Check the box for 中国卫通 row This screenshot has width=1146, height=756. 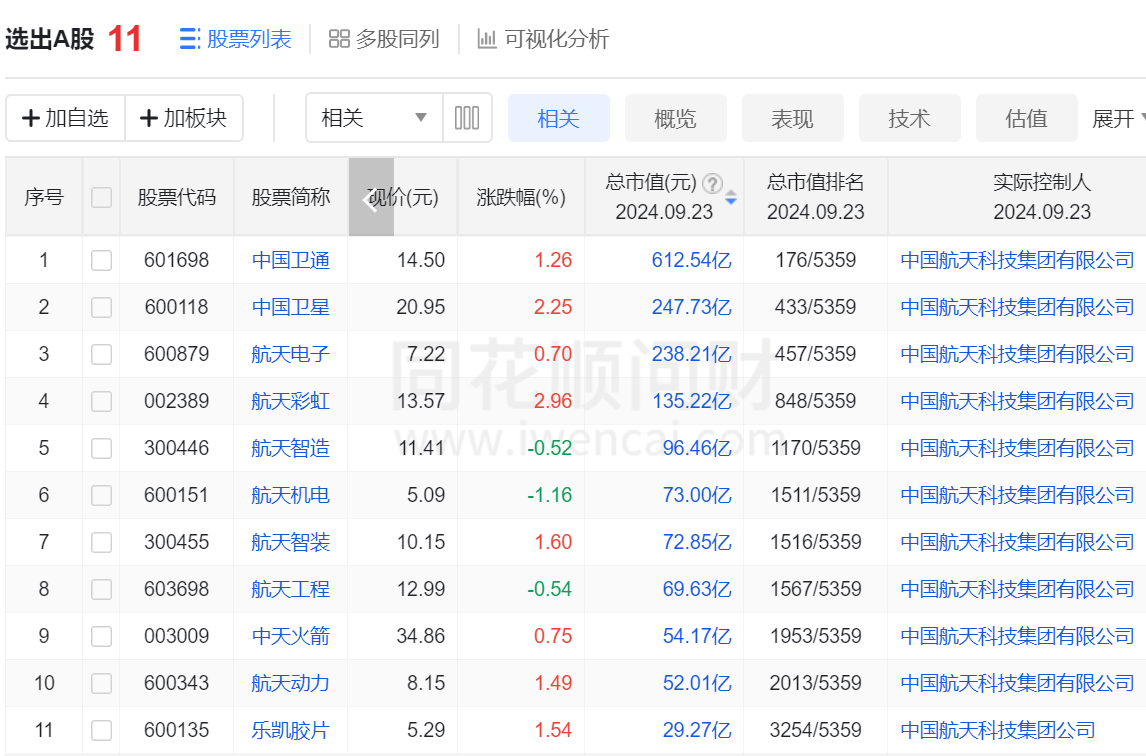(101, 260)
